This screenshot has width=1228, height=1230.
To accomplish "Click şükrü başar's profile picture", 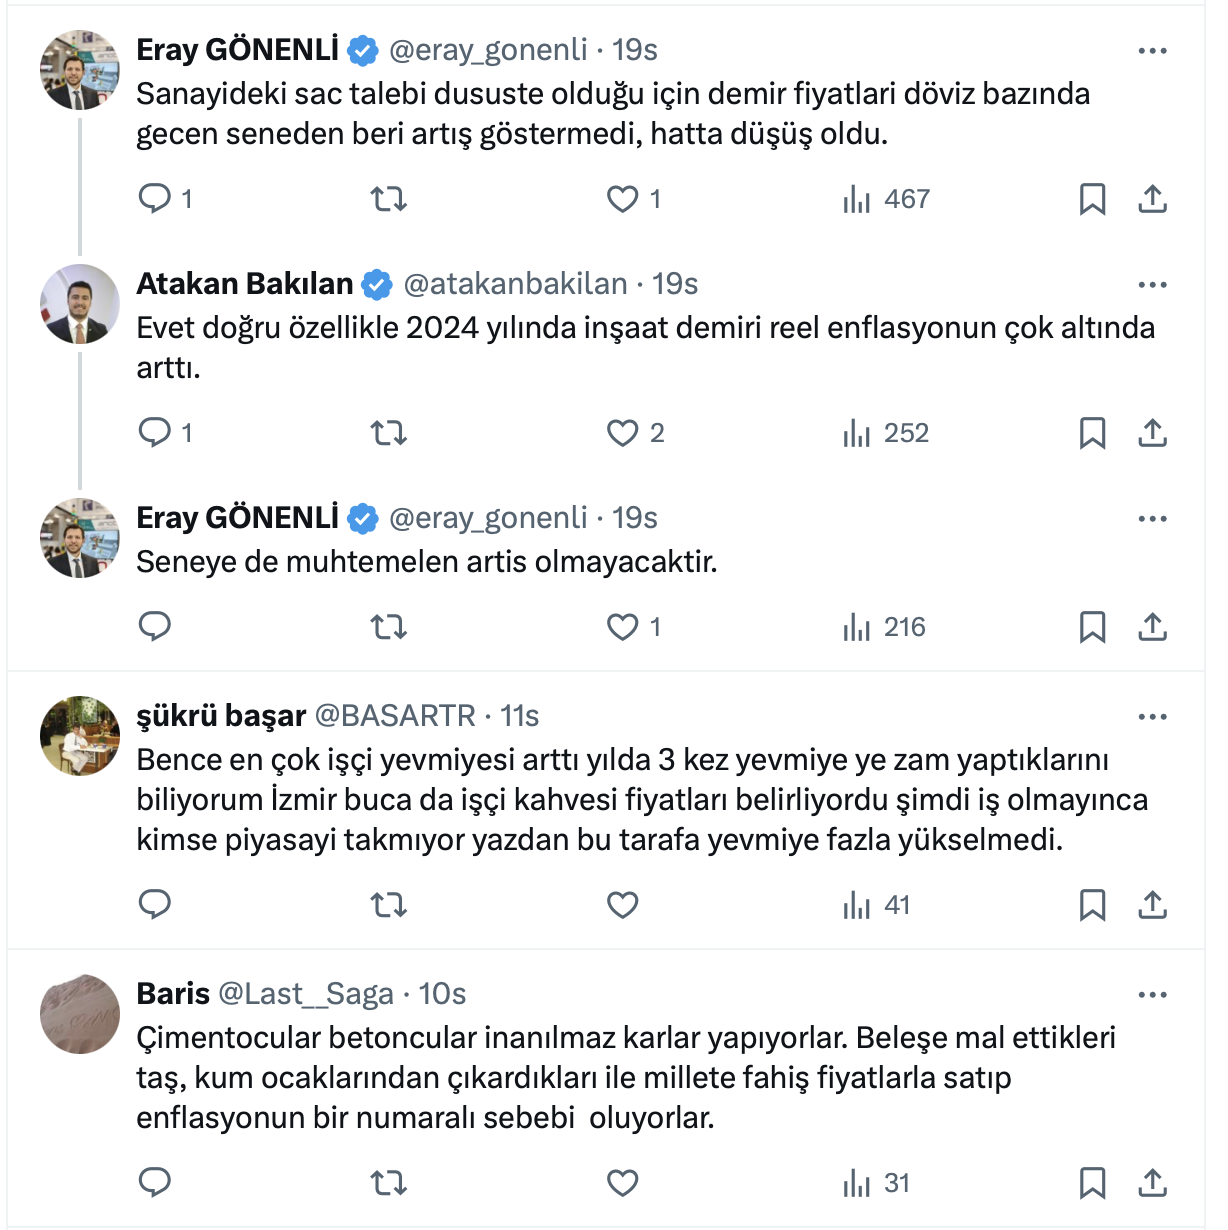I will pyautogui.click(x=80, y=736).
